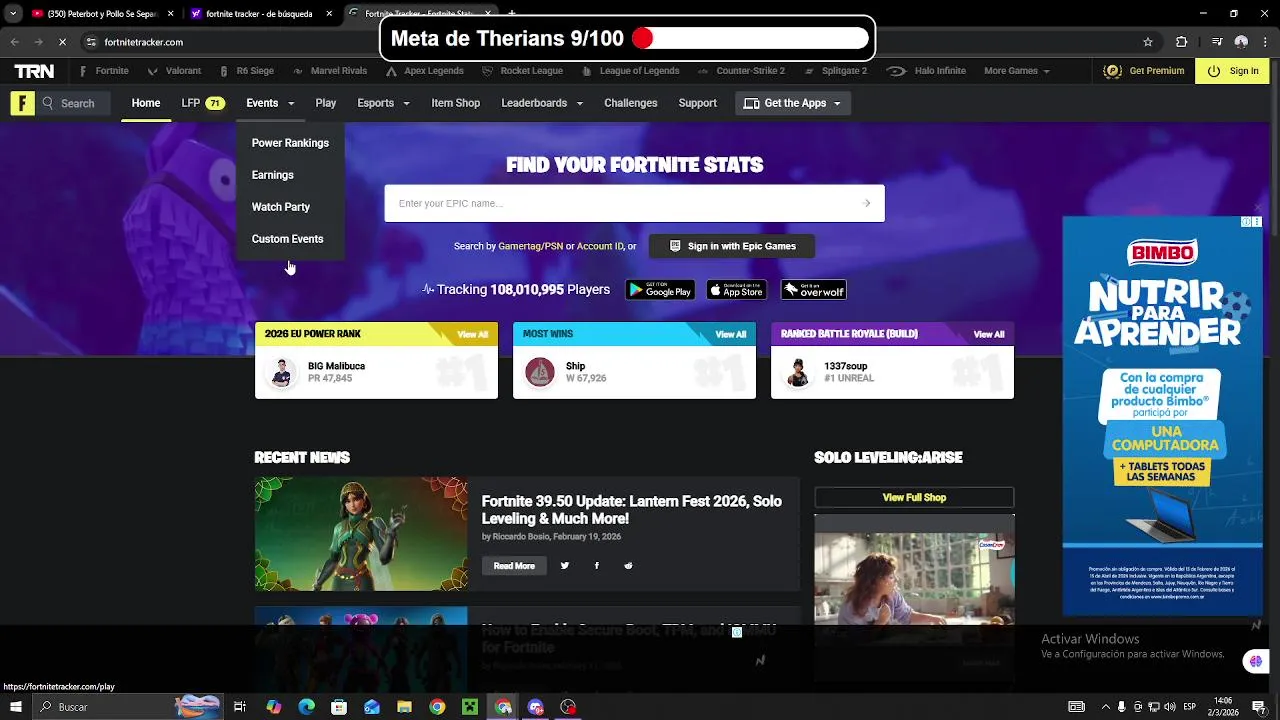Open the 39.50 Update article thumbnail
This screenshot has height=720, width=1280.
point(361,533)
